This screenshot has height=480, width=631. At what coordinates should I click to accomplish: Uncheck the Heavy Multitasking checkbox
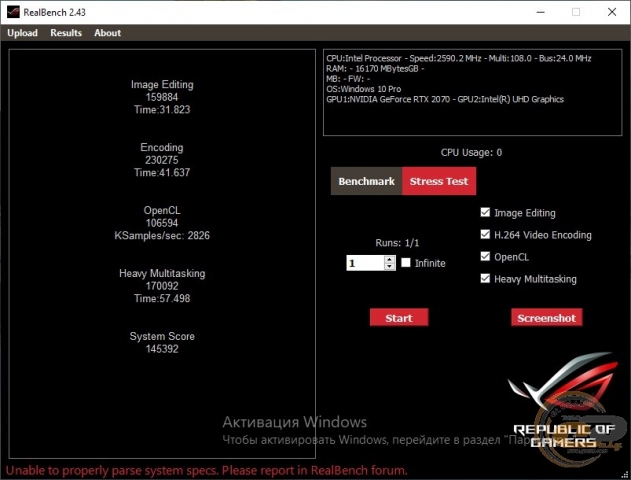pyautogui.click(x=485, y=279)
